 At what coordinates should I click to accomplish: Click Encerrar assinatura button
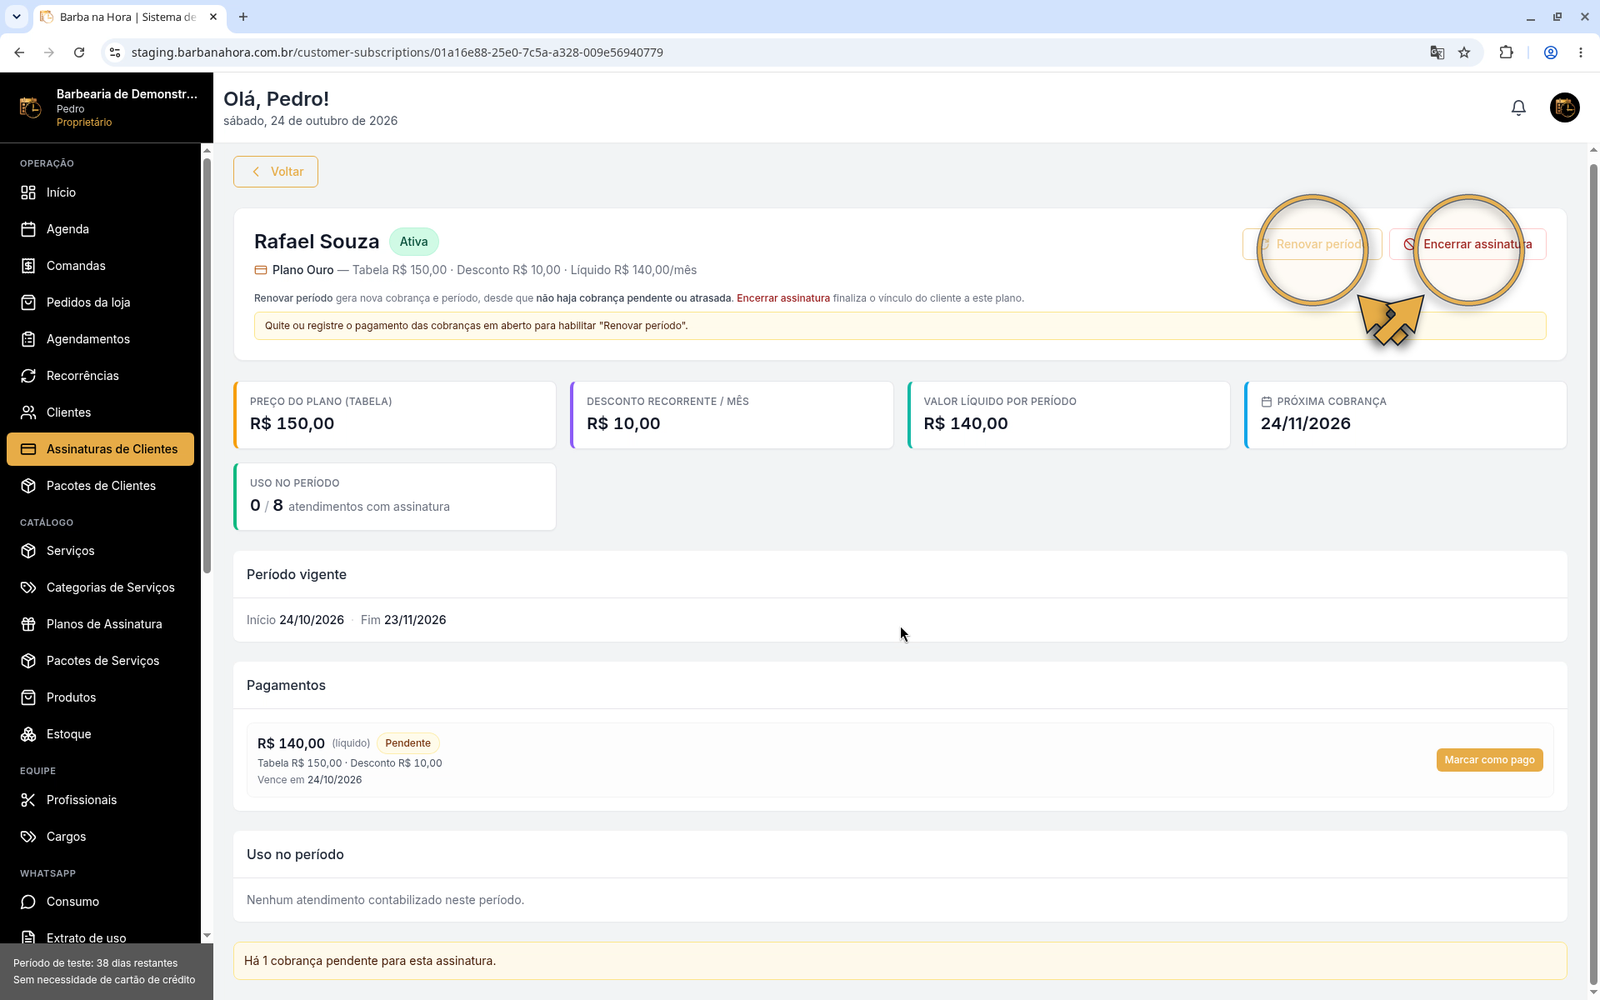(x=1467, y=244)
